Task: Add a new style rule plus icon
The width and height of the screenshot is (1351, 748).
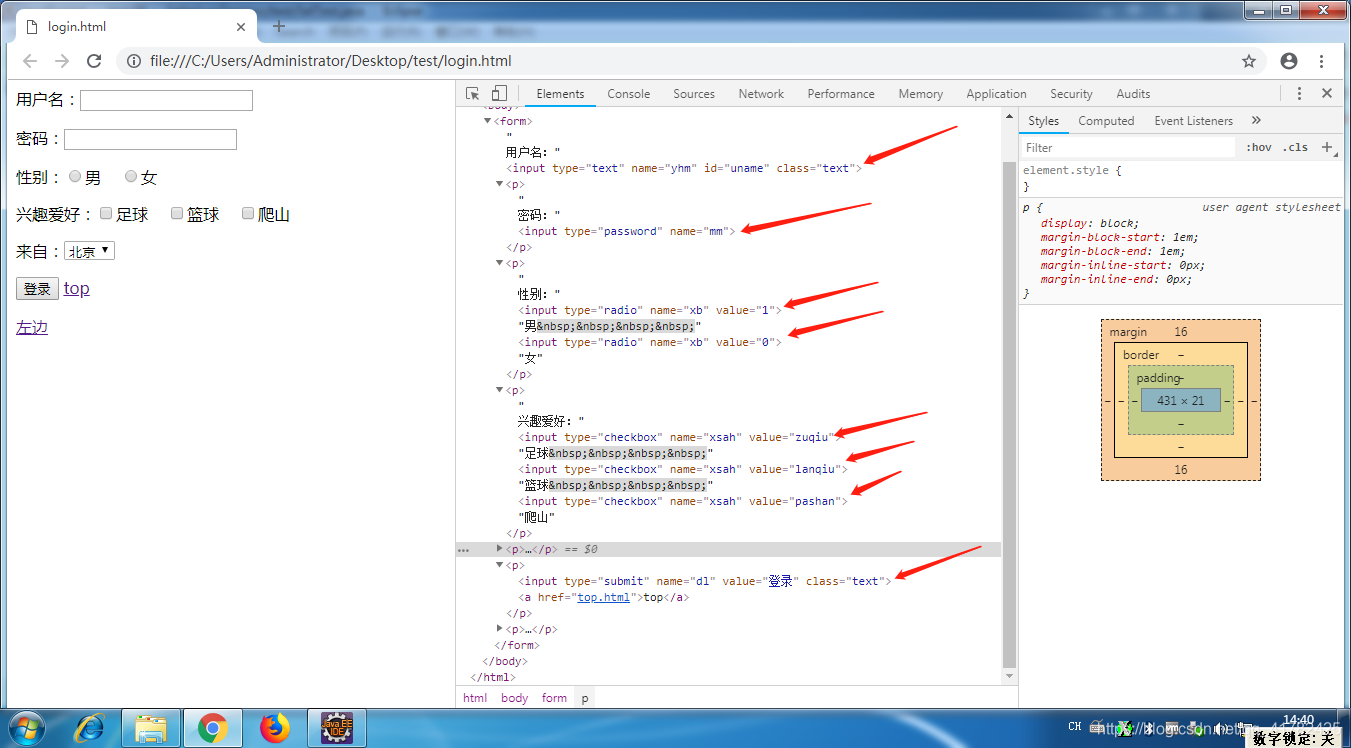Action: pos(1327,147)
